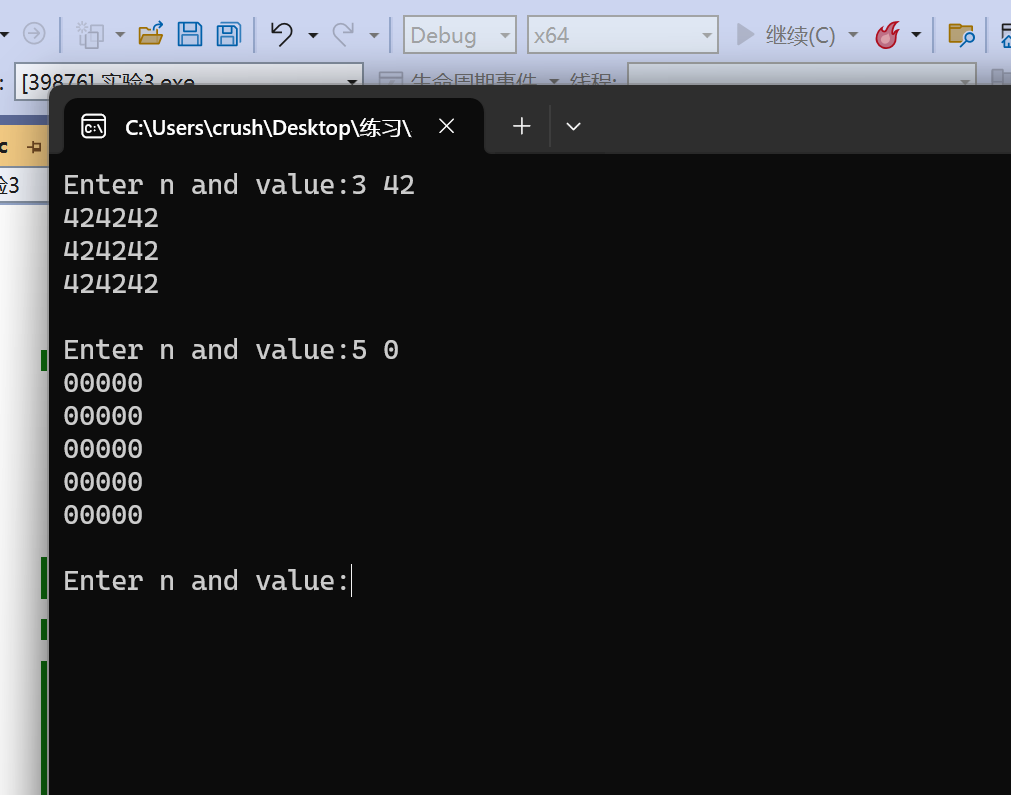Open the process 实验3.exe dropdown
This screenshot has height=795, width=1011.
(x=189, y=81)
